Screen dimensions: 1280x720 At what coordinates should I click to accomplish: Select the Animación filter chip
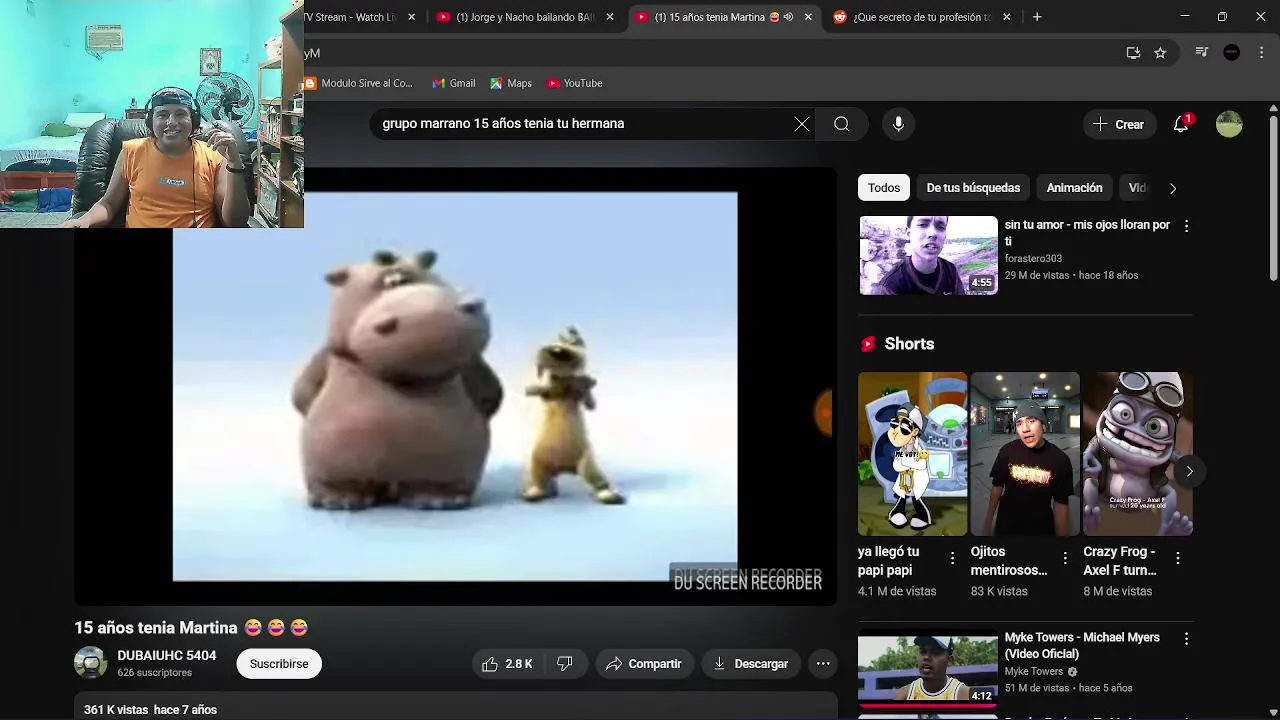pyautogui.click(x=1074, y=188)
